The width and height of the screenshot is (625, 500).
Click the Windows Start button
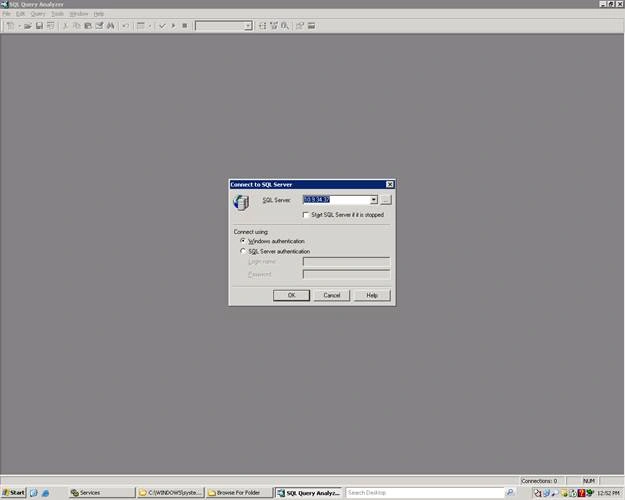[x=14, y=493]
